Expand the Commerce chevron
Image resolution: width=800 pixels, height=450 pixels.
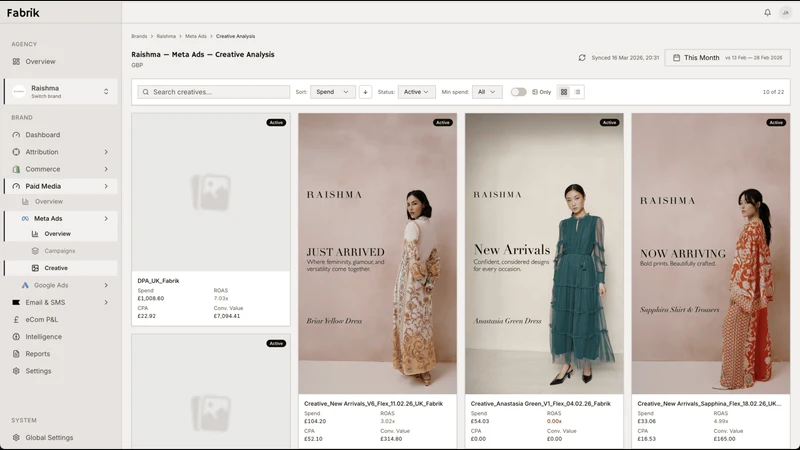coord(106,169)
